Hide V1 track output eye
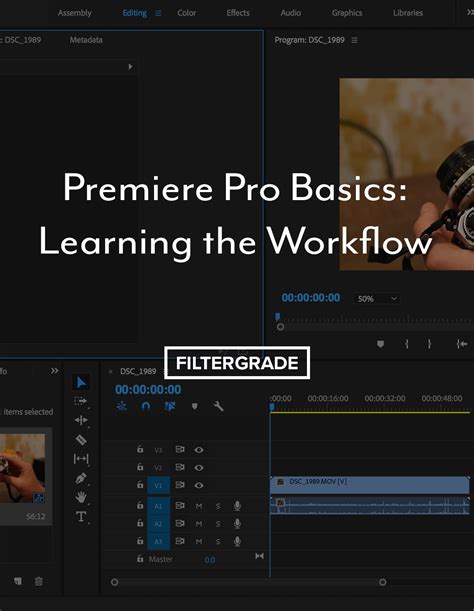This screenshot has height=611, width=474. [x=199, y=485]
